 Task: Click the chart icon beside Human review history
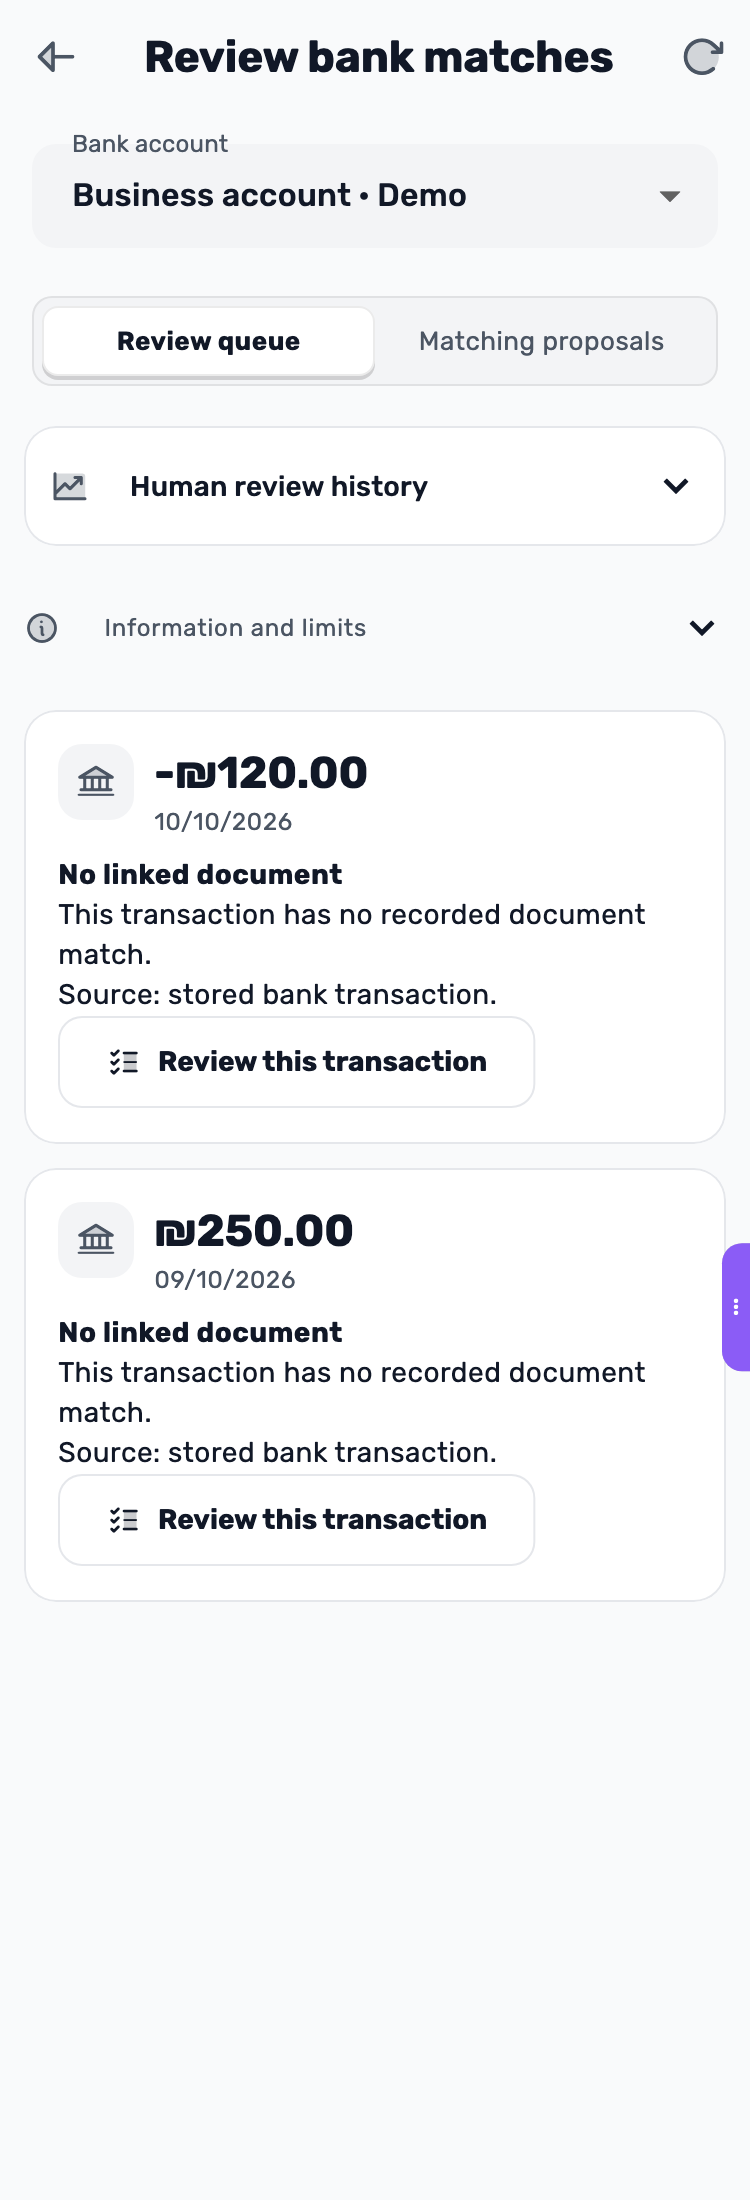tap(70, 487)
